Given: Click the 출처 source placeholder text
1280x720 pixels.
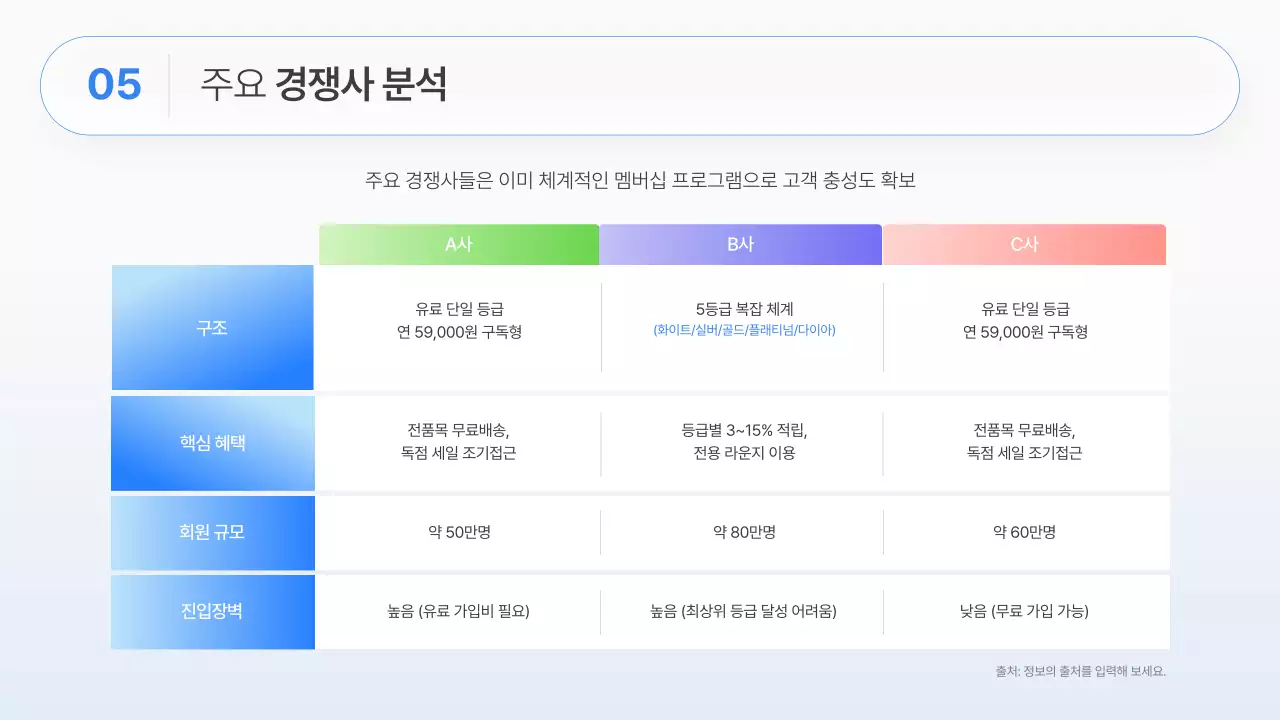Looking at the screenshot, I should (x=1080, y=671).
